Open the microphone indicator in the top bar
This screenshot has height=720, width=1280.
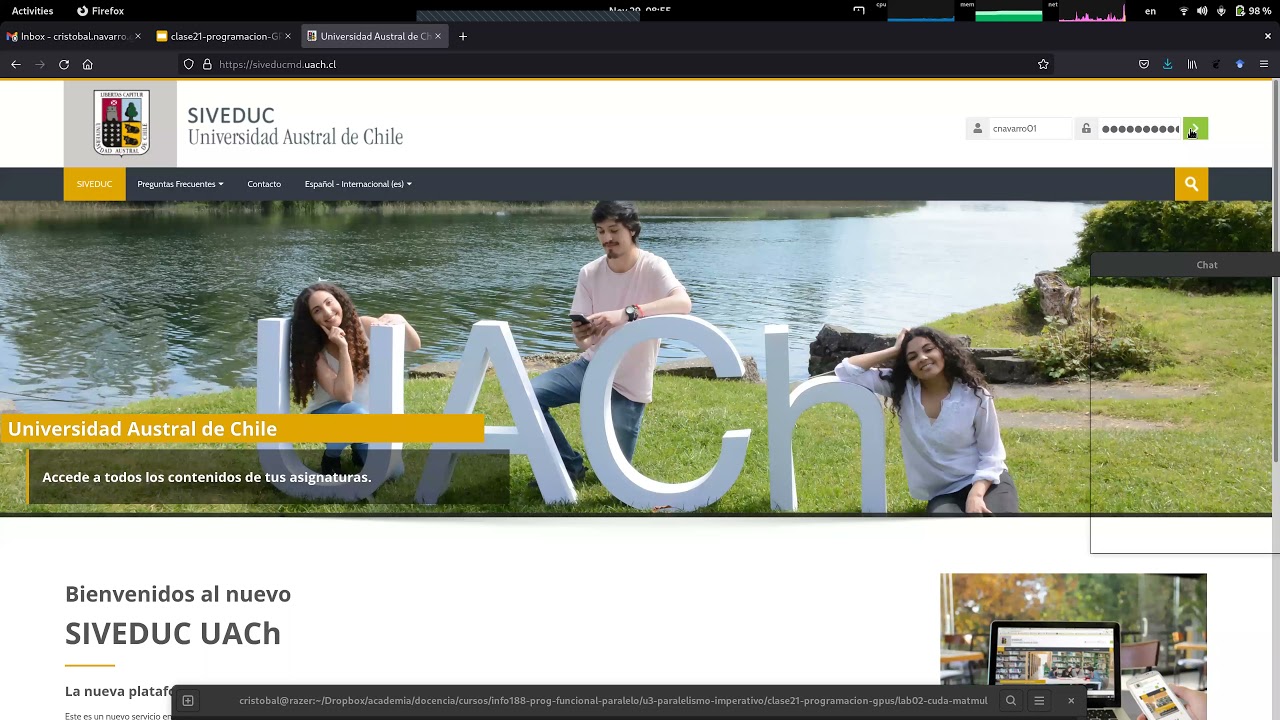1221,11
